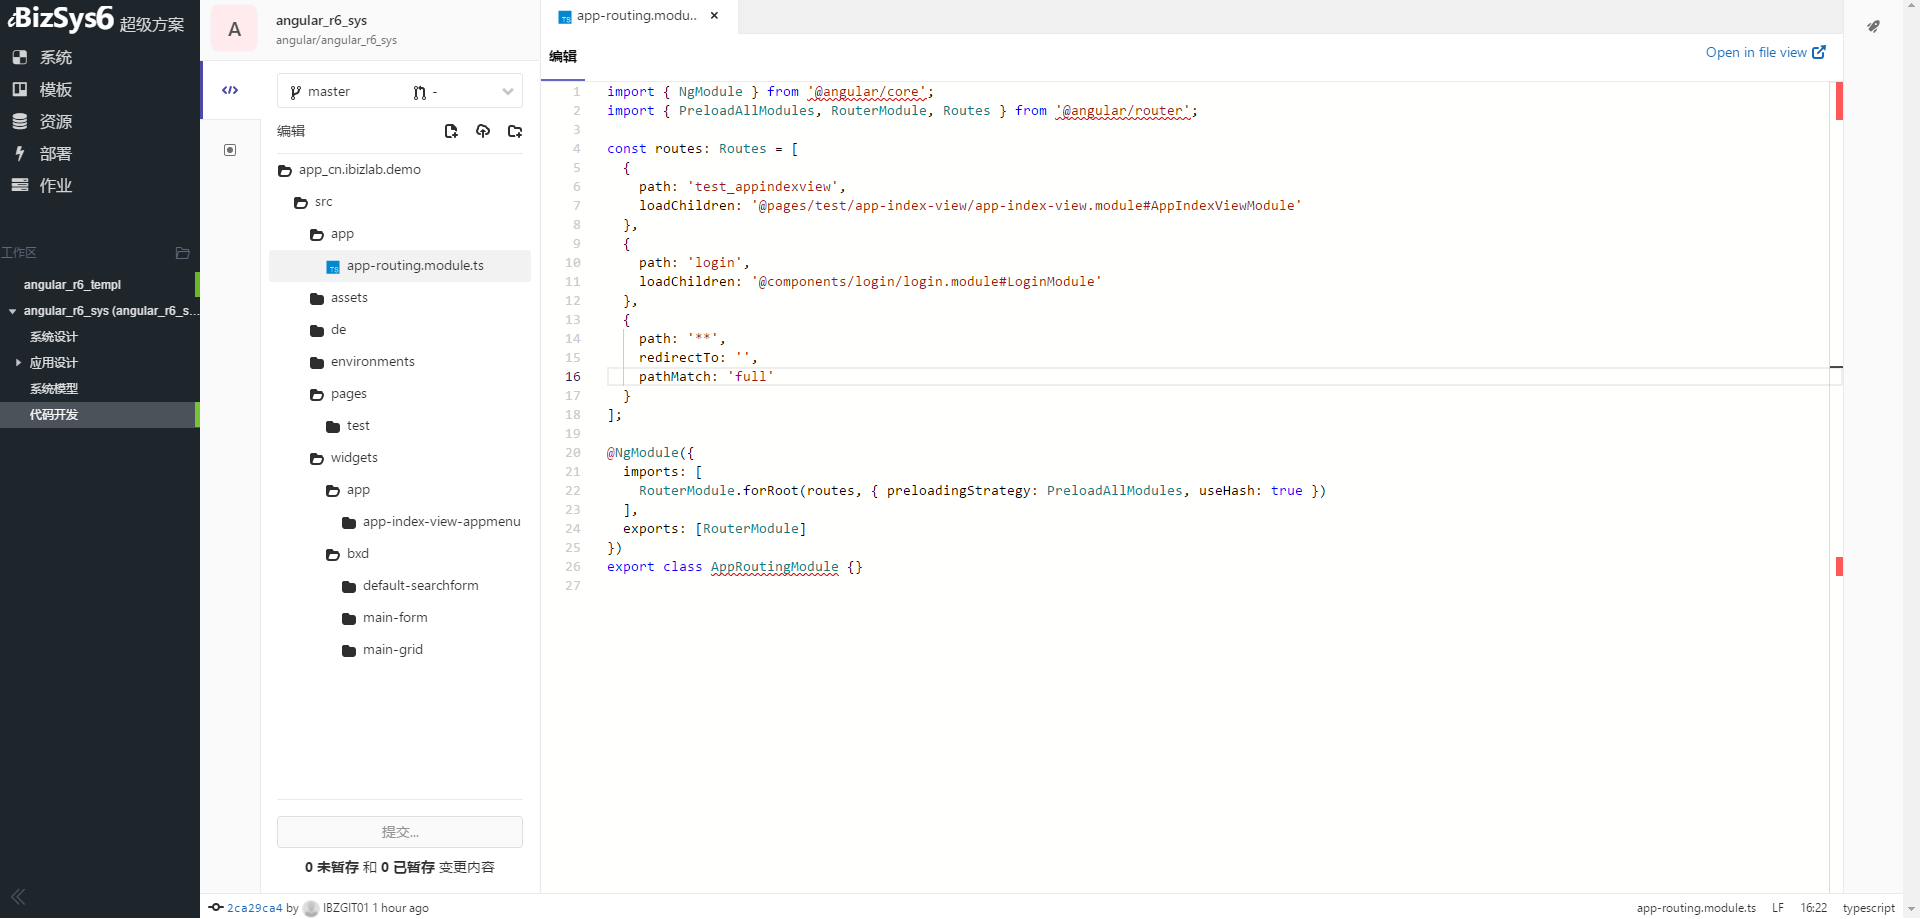Viewport: 1920px width, 919px height.
Task: Open the 系统 menu icon
Action: coord(19,57)
